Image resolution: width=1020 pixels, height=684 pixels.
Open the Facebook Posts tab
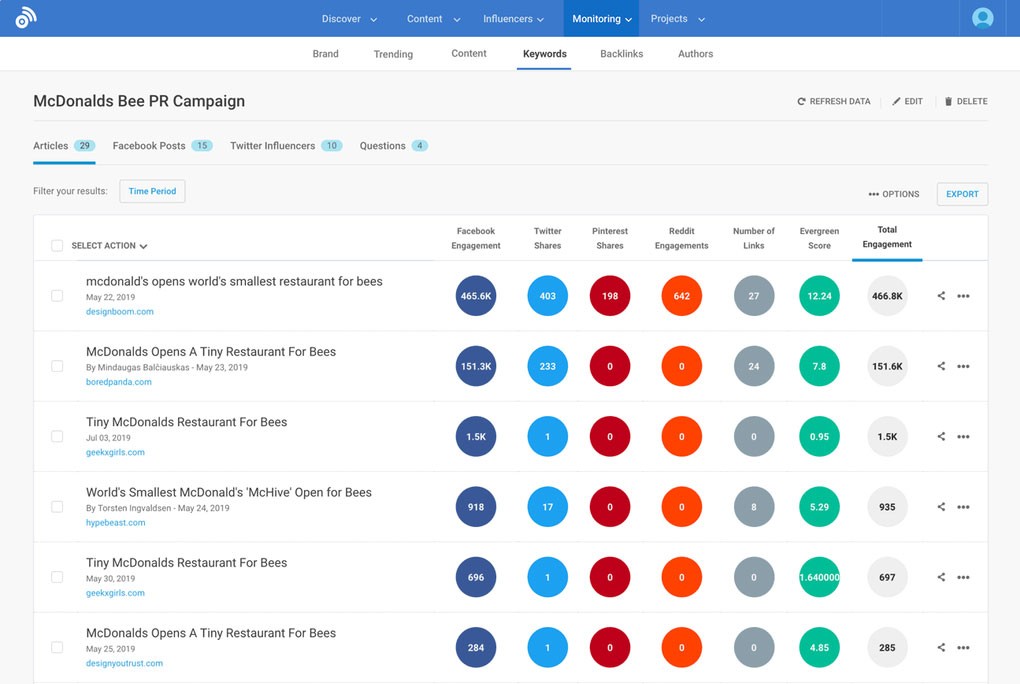162,146
